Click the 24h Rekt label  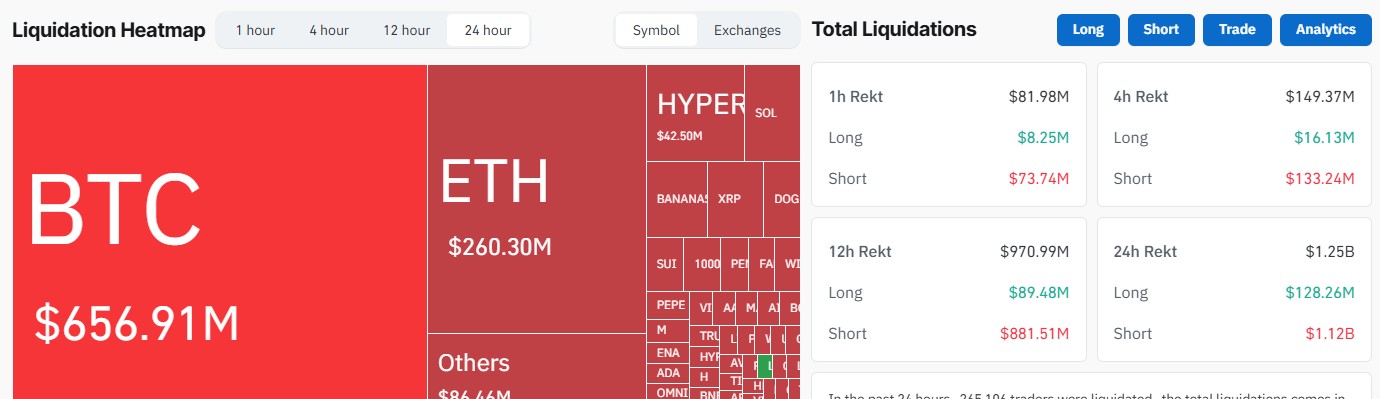(x=1145, y=252)
